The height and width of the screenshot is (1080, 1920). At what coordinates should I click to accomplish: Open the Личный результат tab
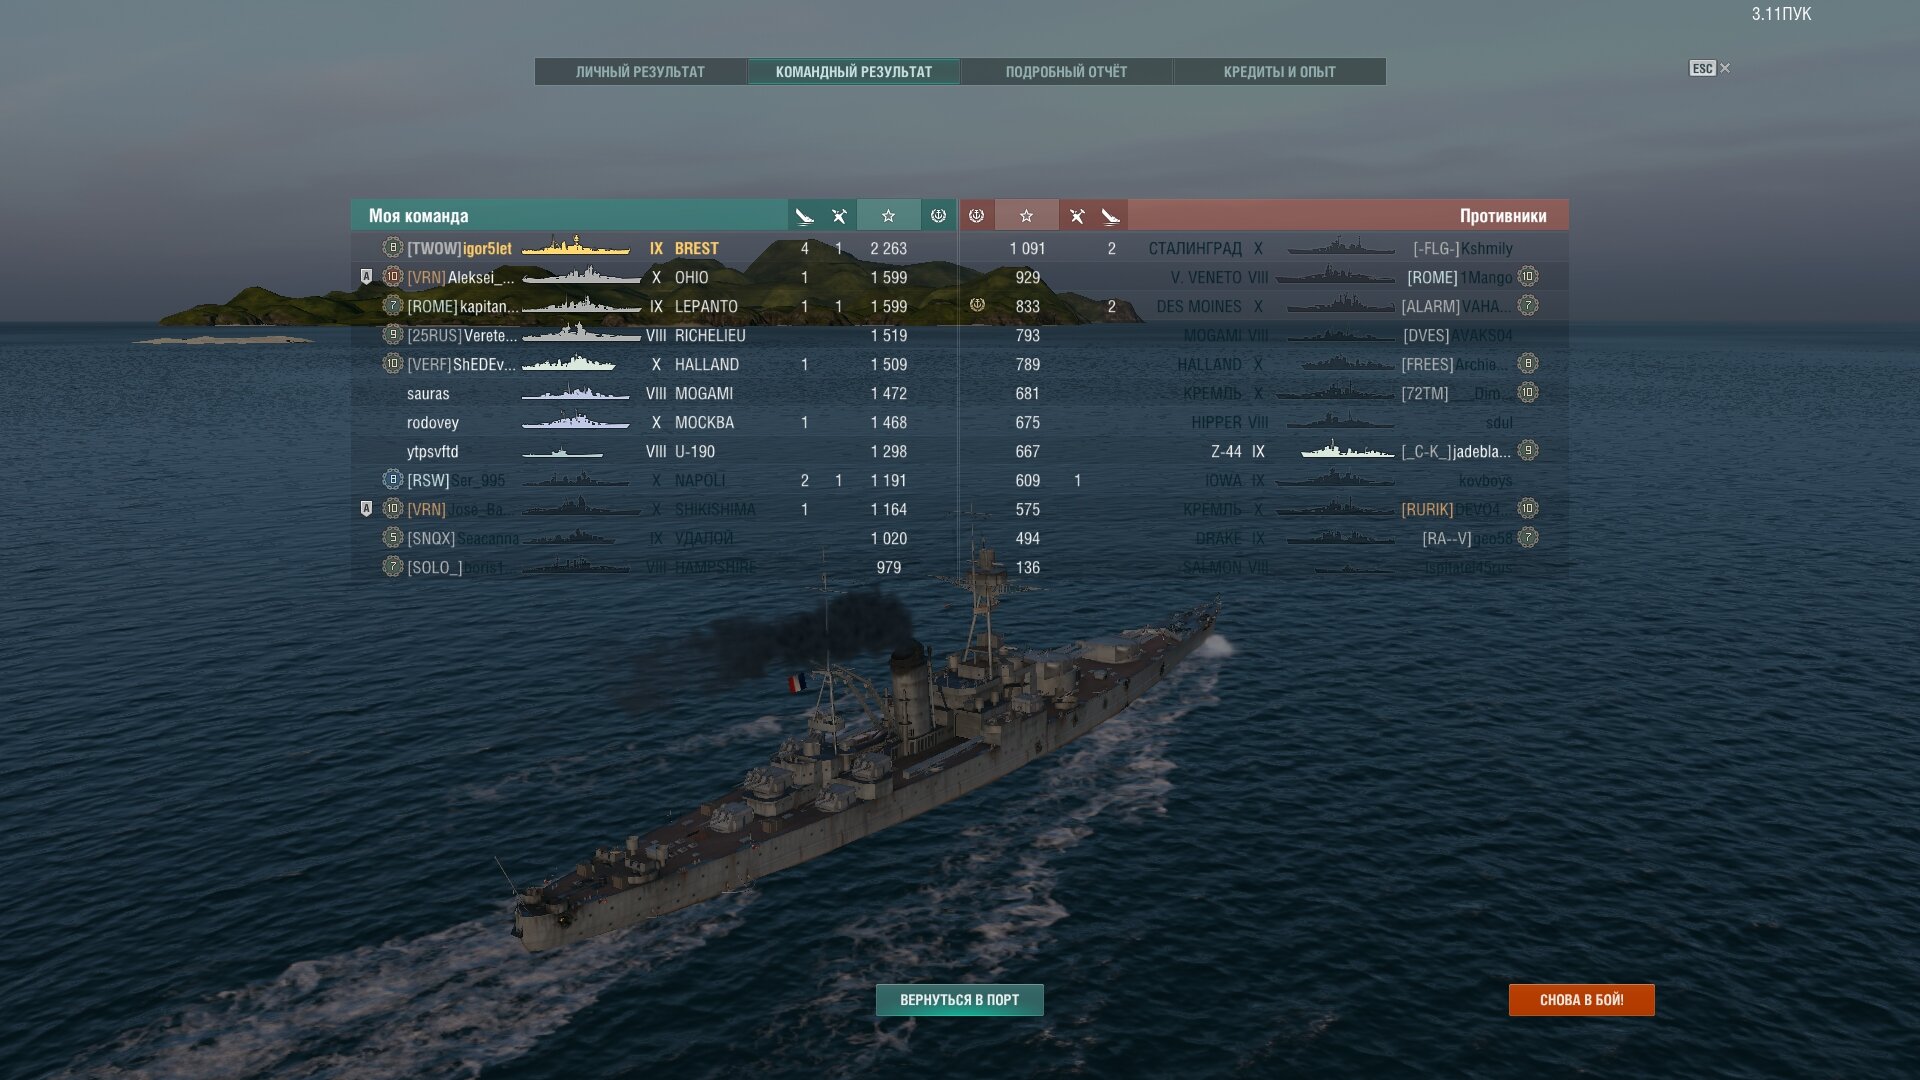coord(640,72)
